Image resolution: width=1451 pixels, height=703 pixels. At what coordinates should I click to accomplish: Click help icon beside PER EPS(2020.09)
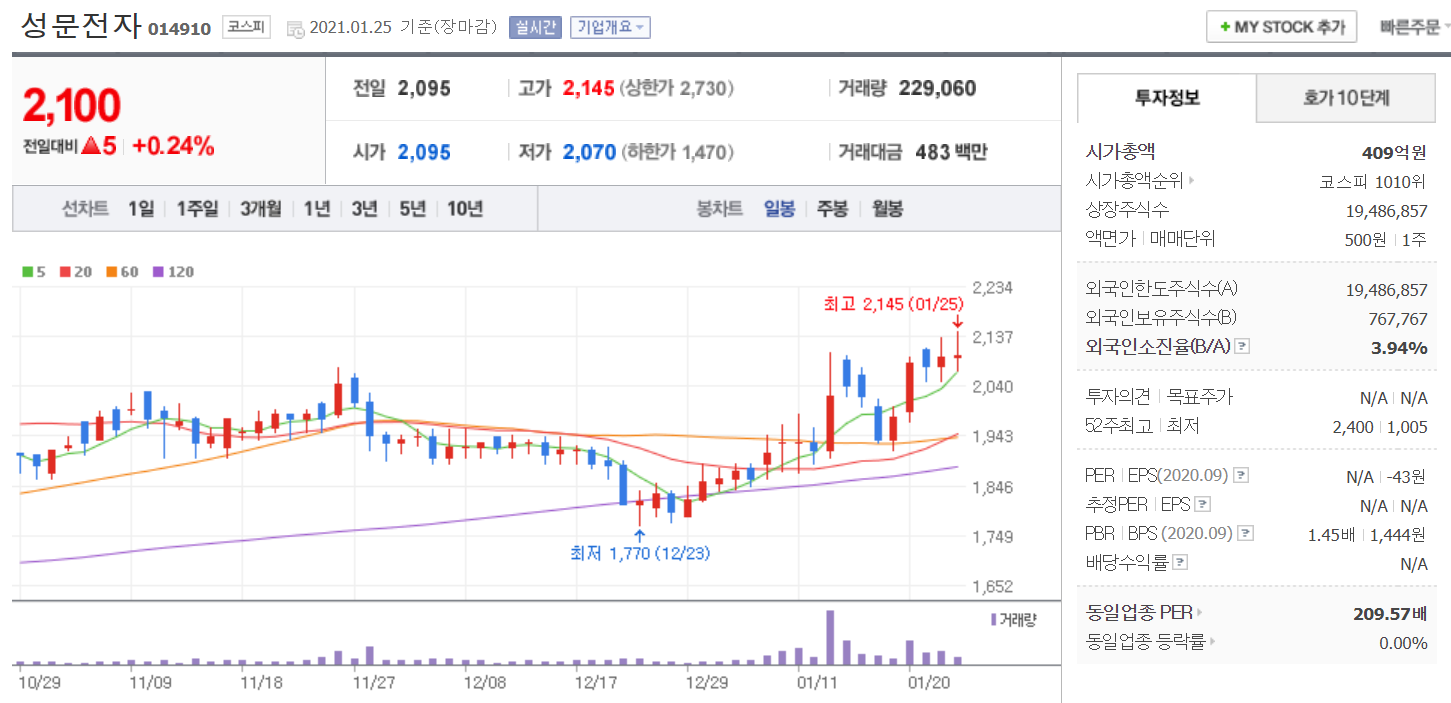1241,475
